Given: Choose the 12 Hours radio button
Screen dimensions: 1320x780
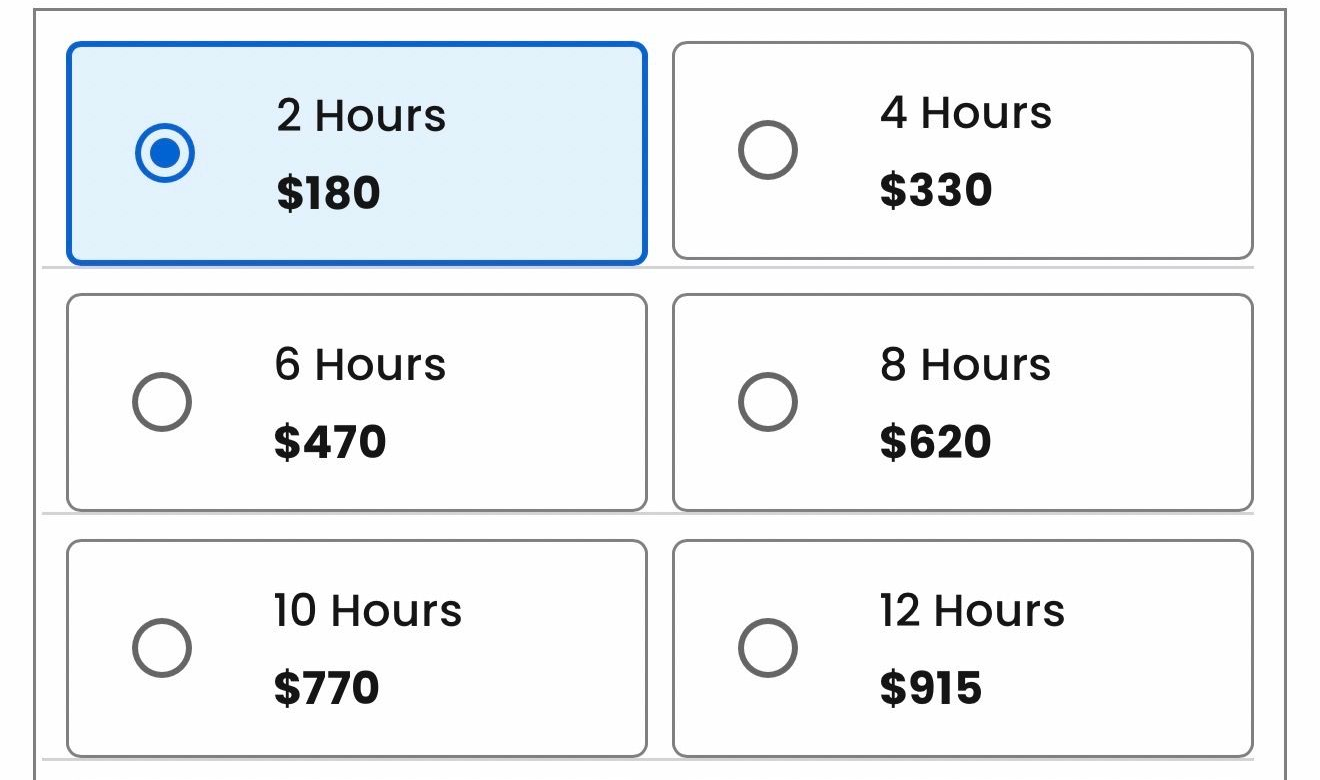Looking at the screenshot, I should tap(767, 648).
